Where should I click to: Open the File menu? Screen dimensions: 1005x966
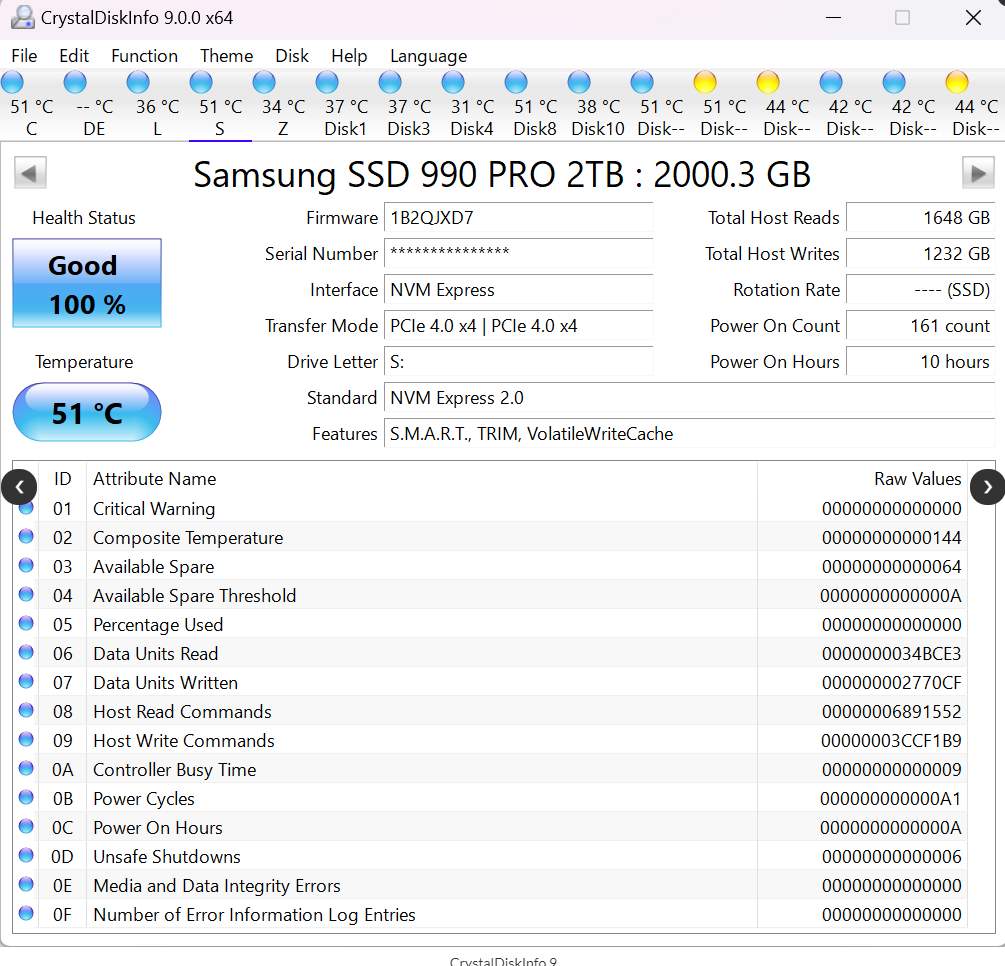tap(24, 56)
